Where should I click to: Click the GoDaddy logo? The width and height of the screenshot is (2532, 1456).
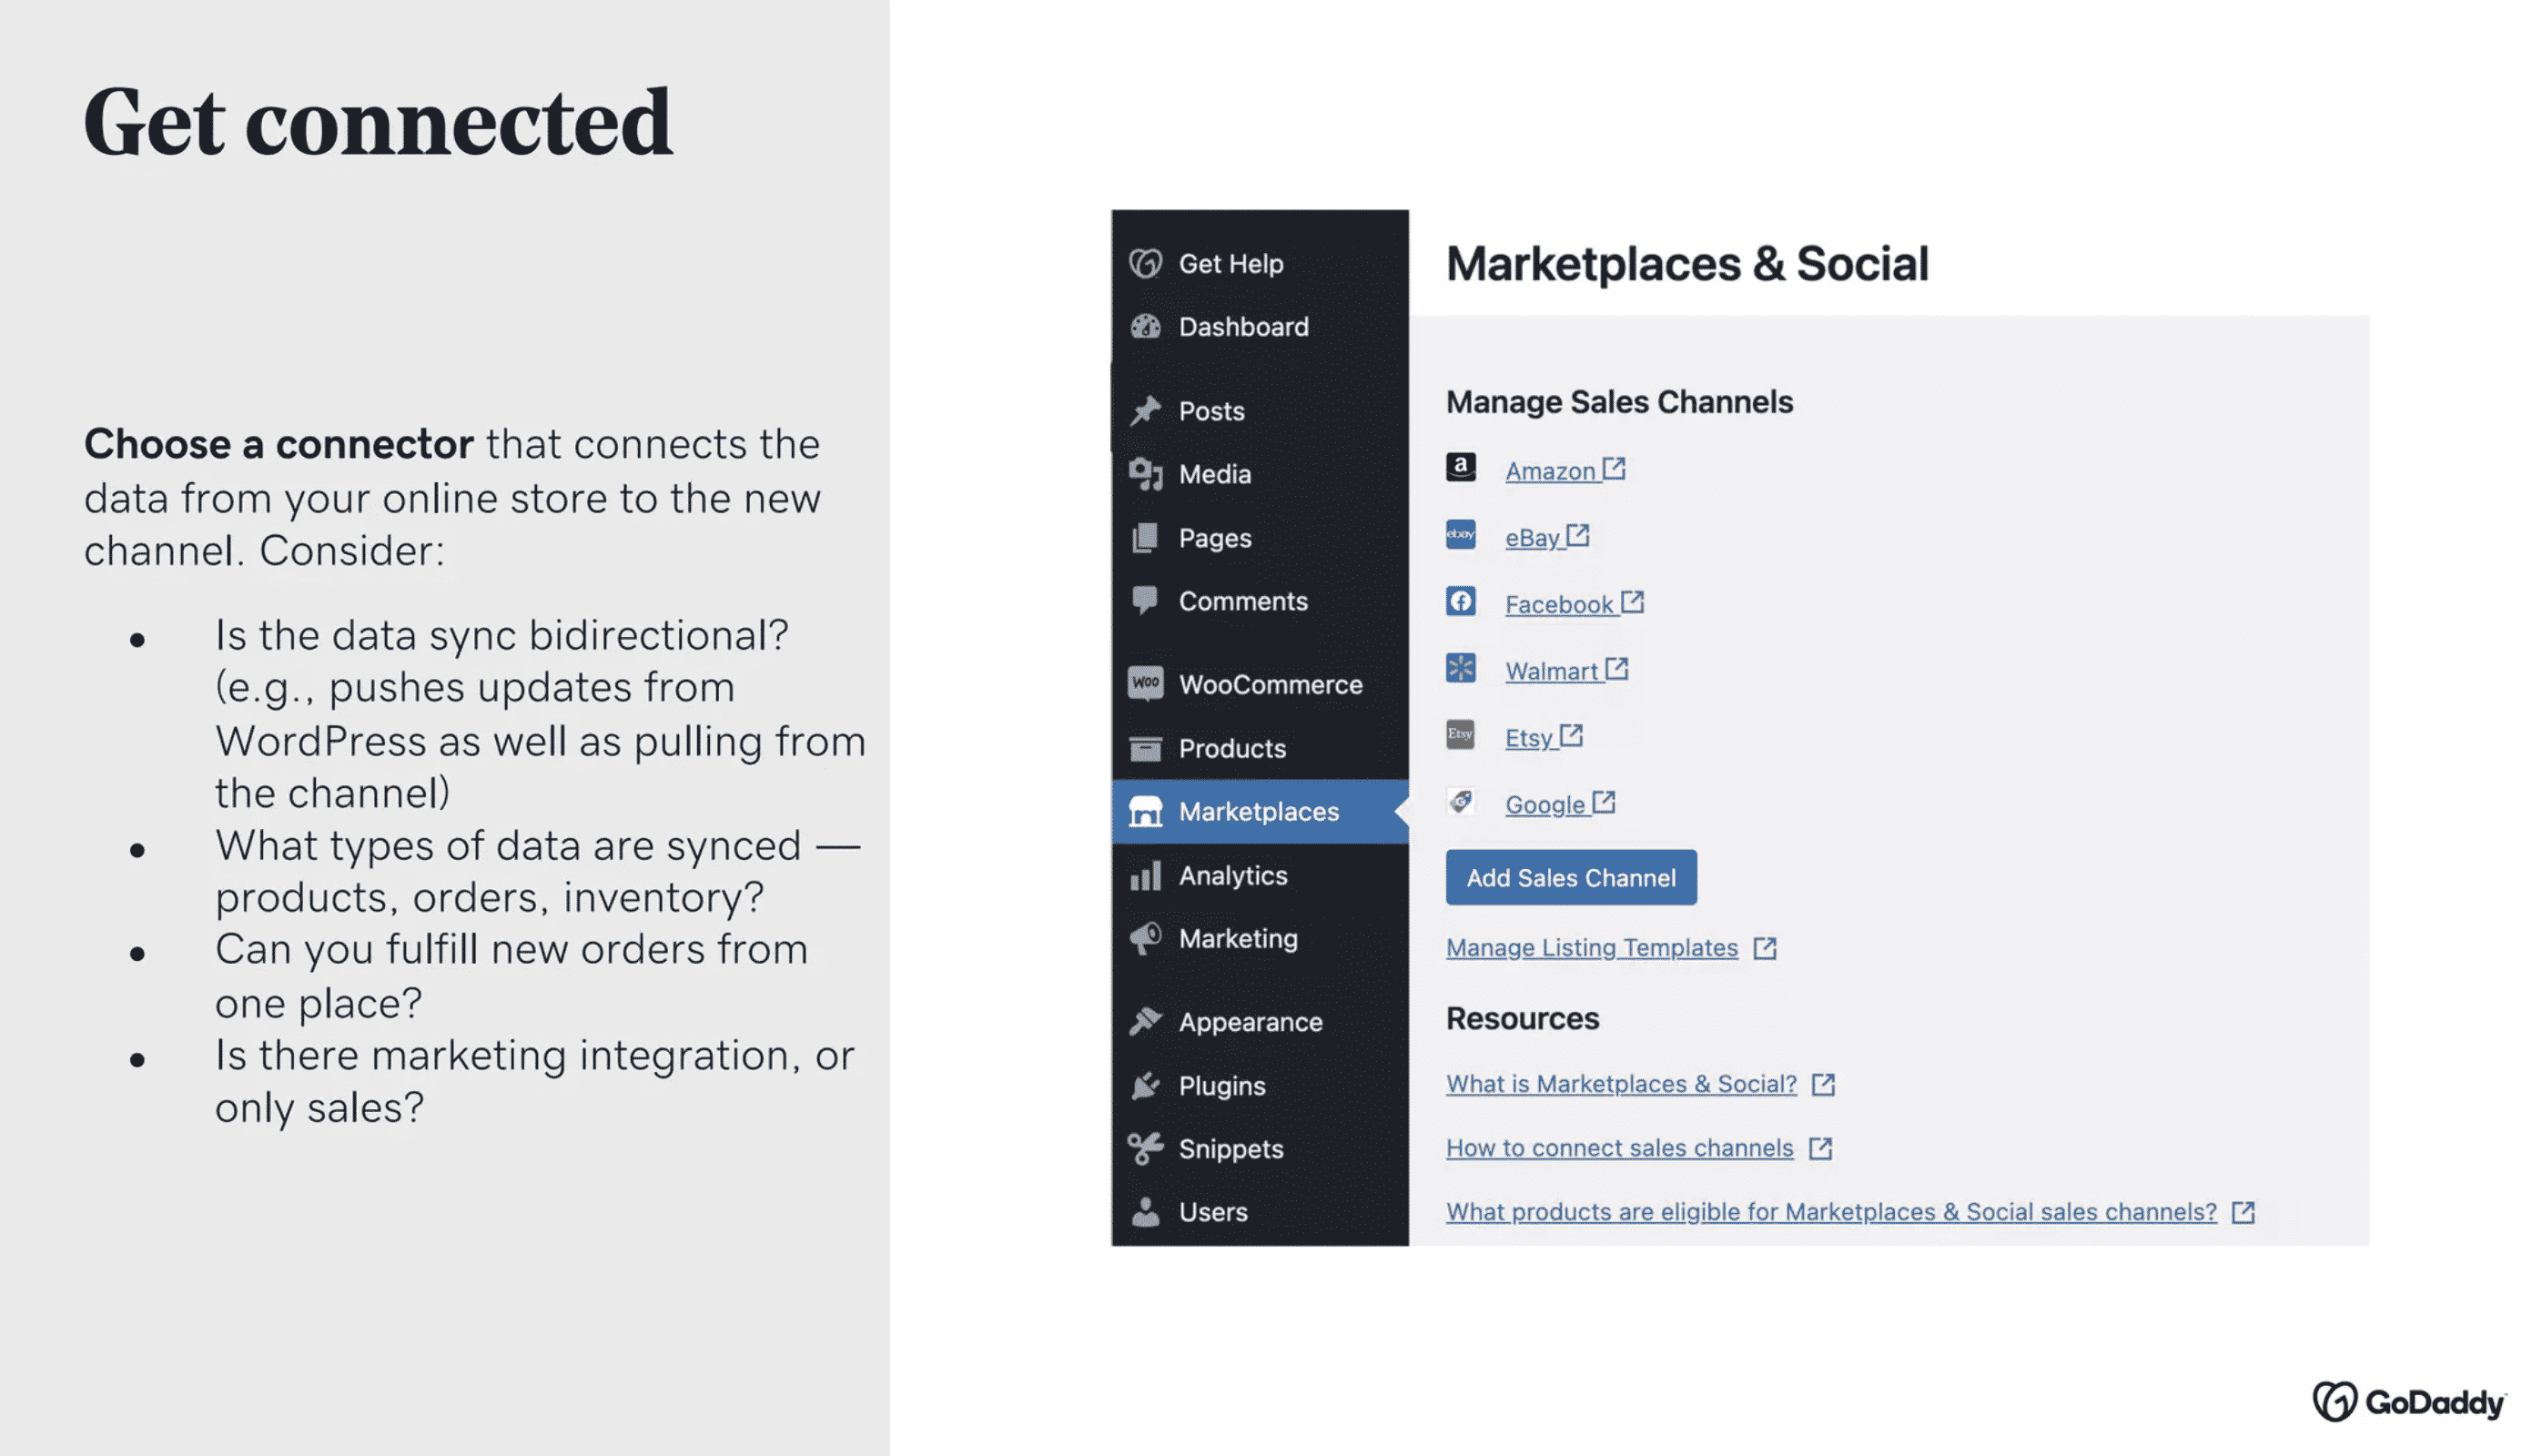tap(2409, 1402)
